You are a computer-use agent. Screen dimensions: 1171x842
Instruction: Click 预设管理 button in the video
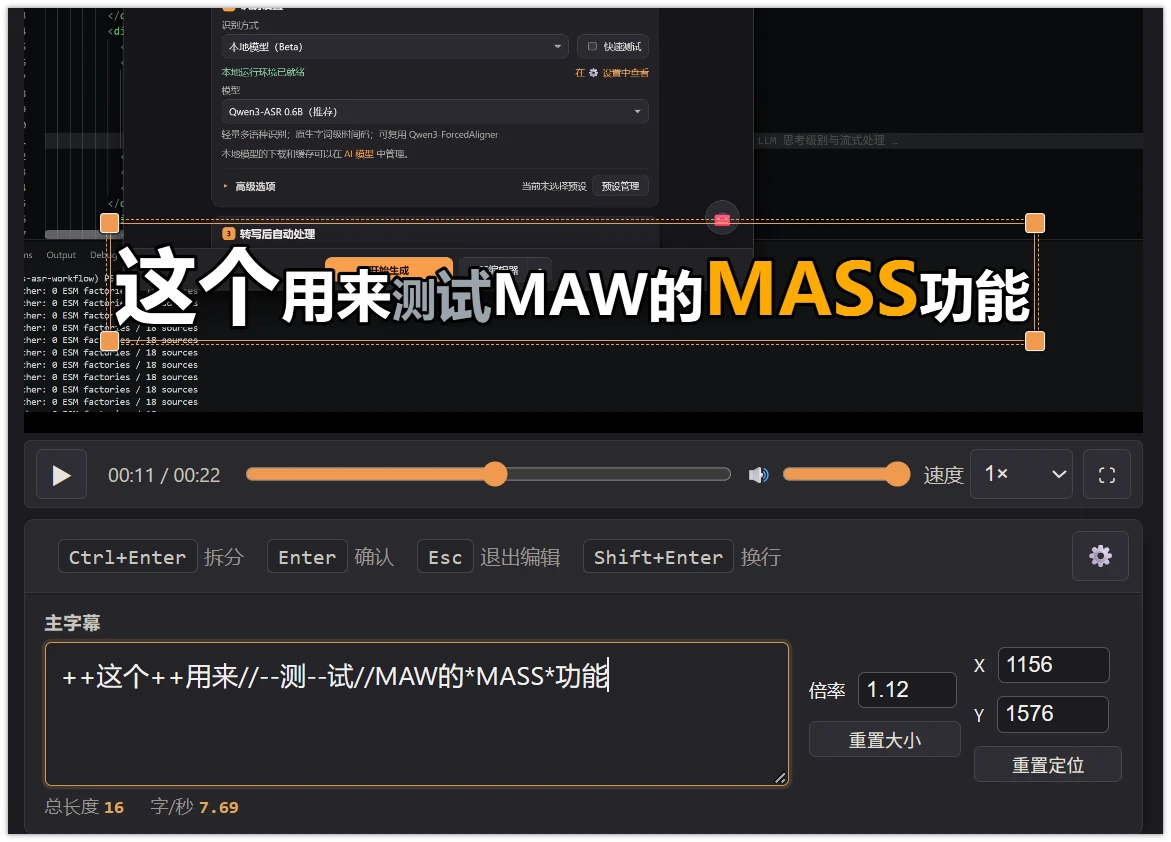(620, 186)
